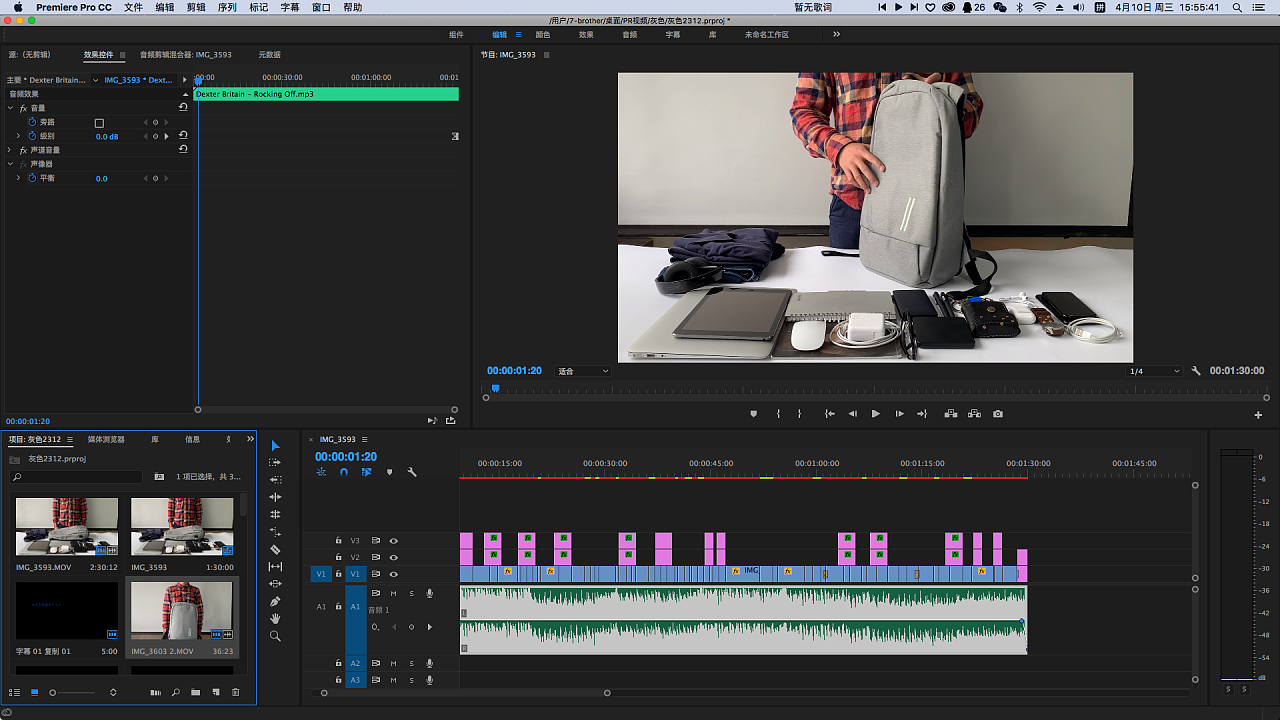This screenshot has width=1280, height=720.
Task: Hide track V3 with eye icon
Action: click(x=393, y=541)
